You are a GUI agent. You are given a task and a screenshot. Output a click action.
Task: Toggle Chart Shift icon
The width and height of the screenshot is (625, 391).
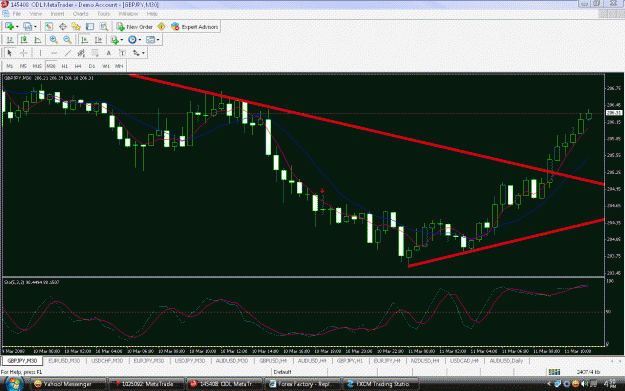(98, 40)
